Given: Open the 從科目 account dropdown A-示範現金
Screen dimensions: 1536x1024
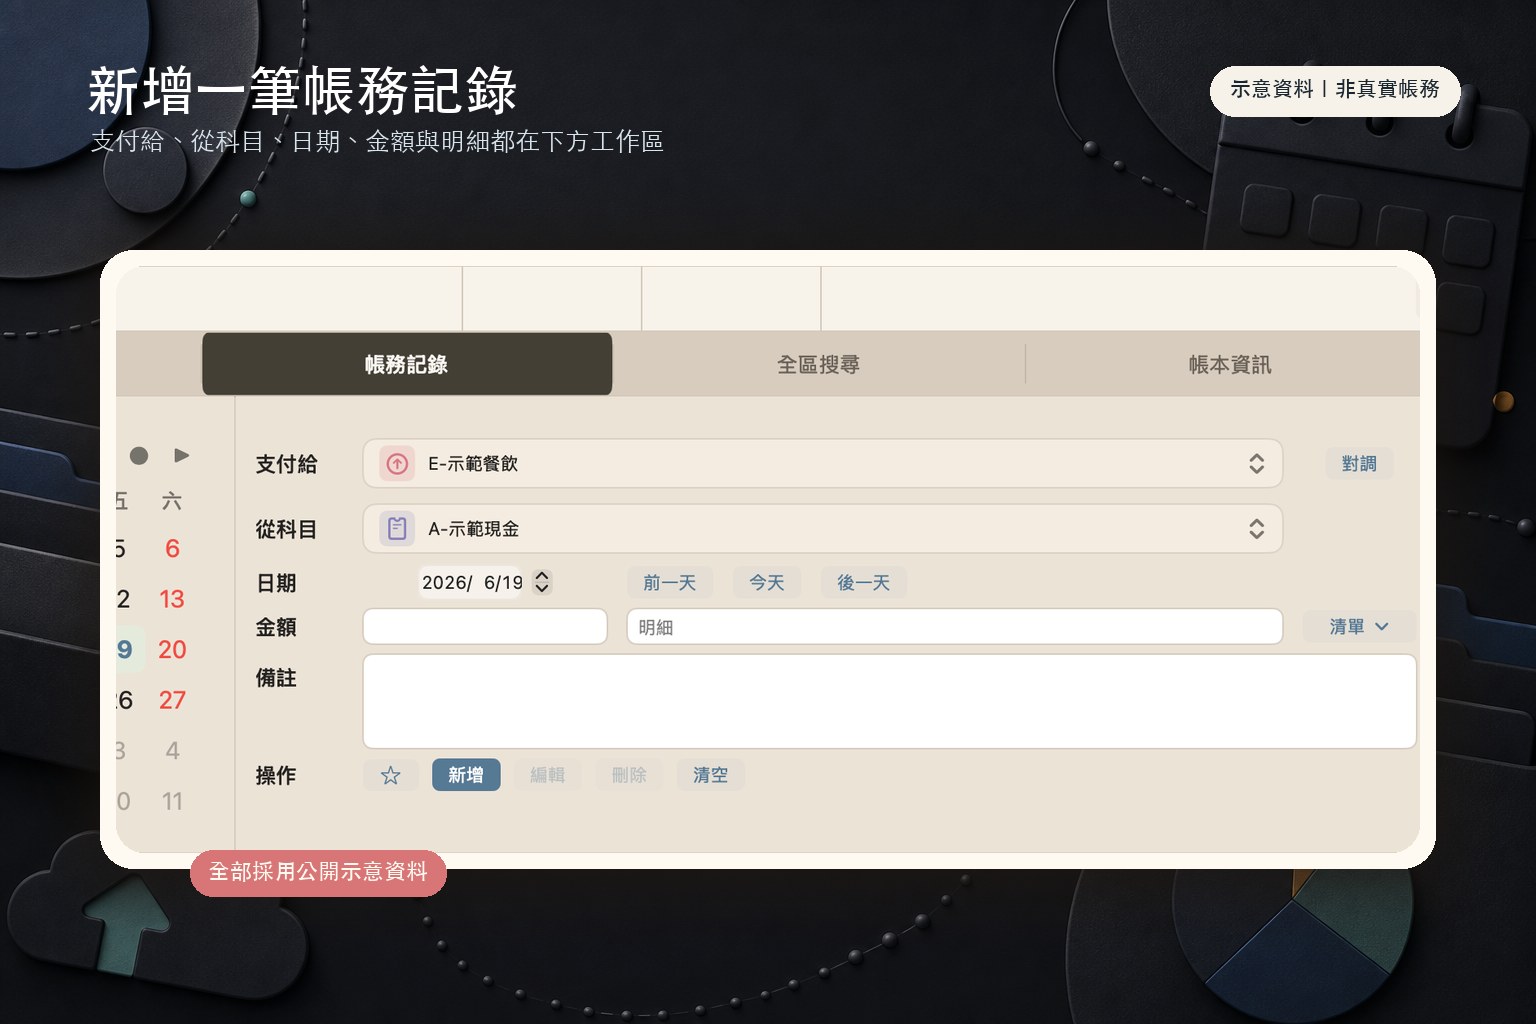Looking at the screenshot, I should pyautogui.click(x=822, y=529).
